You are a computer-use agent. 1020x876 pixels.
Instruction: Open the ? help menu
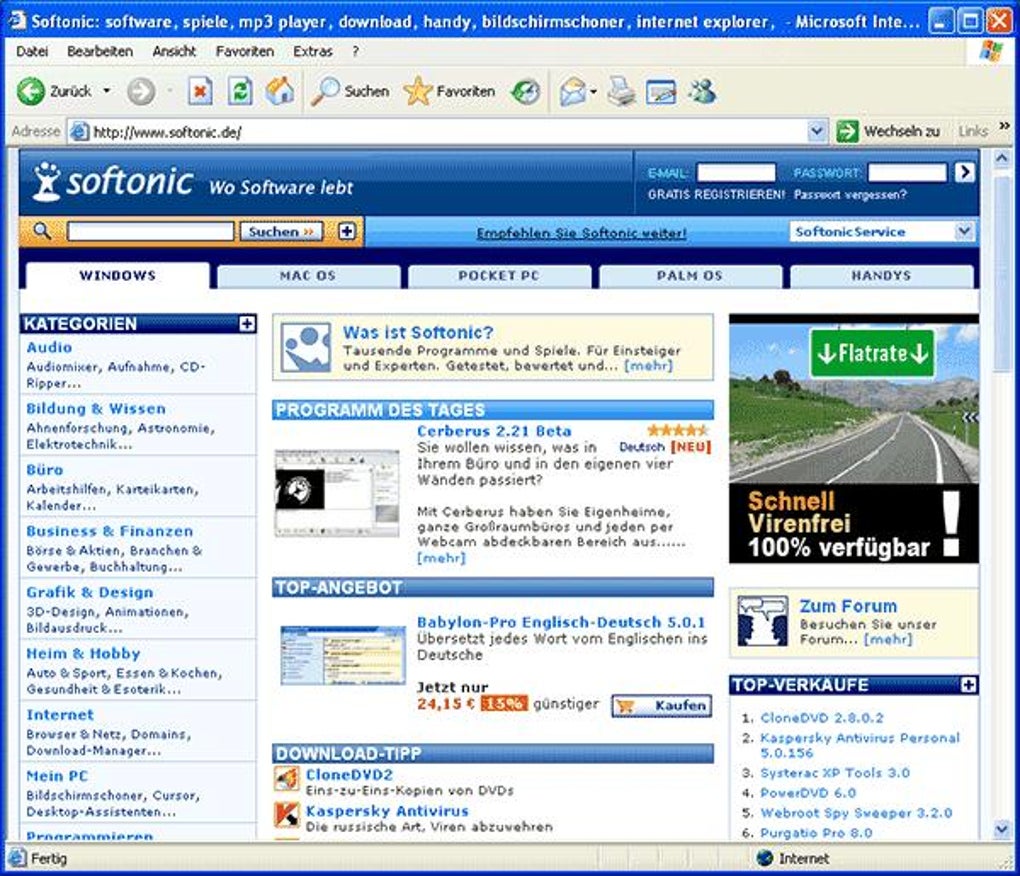355,51
